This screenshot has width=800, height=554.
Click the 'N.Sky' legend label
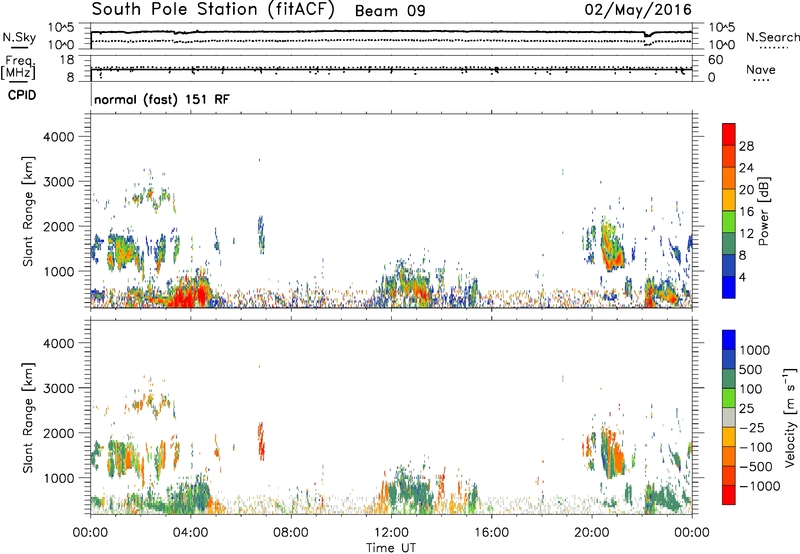(x=19, y=37)
